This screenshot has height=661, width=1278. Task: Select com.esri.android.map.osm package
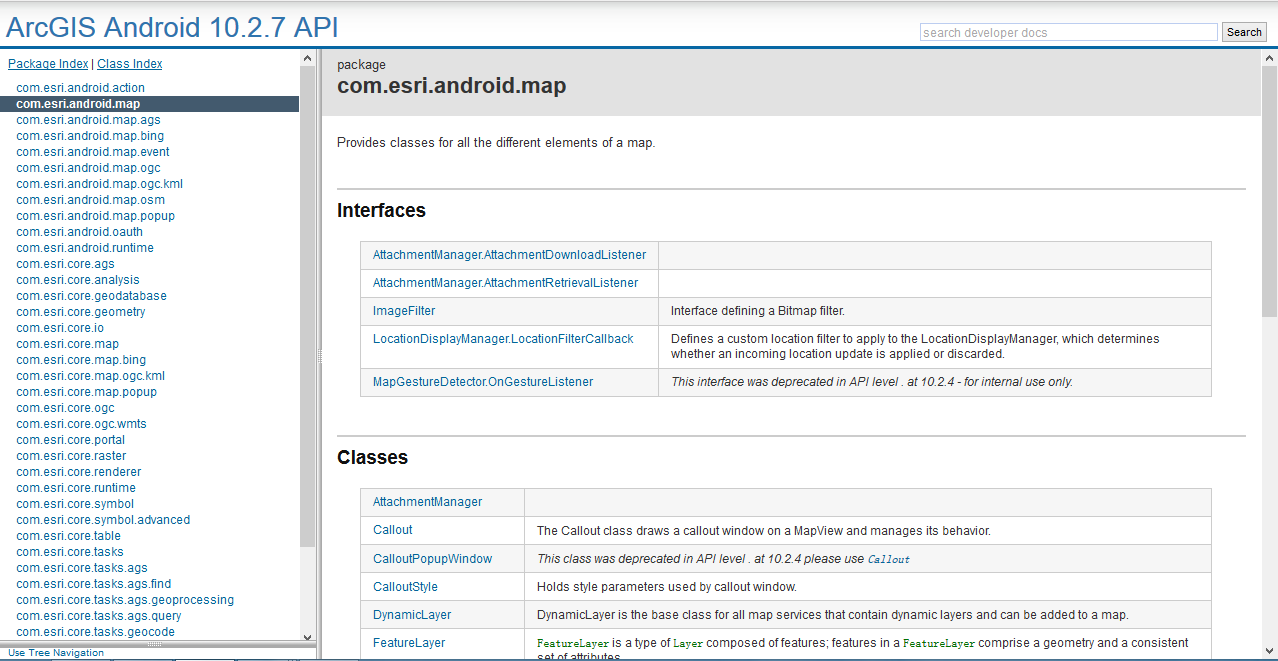point(90,200)
